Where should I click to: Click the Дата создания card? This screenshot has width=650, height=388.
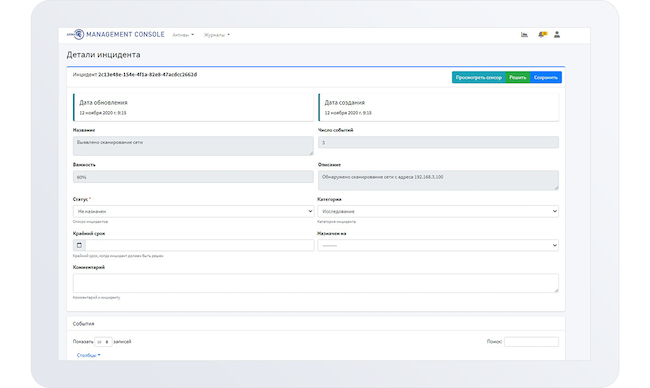[x=438, y=107]
